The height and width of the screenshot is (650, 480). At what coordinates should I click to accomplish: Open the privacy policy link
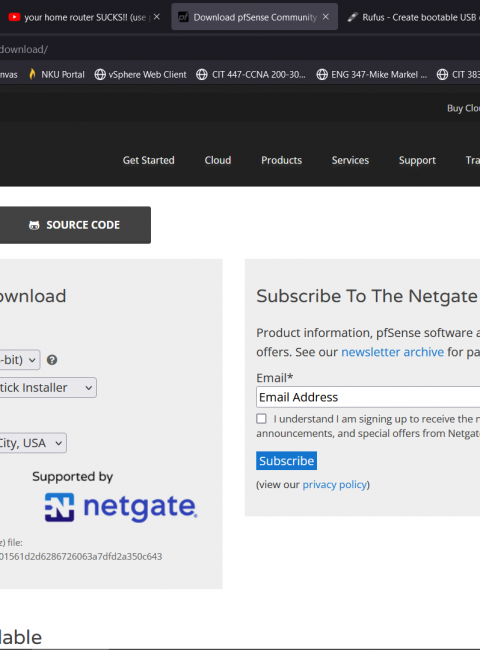click(335, 485)
